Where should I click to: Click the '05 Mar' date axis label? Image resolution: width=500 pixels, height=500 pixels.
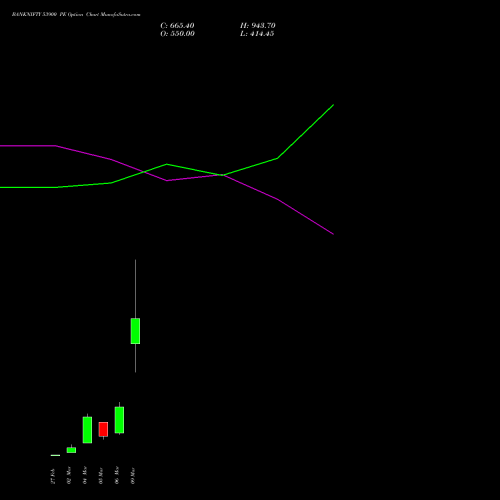click(101, 476)
